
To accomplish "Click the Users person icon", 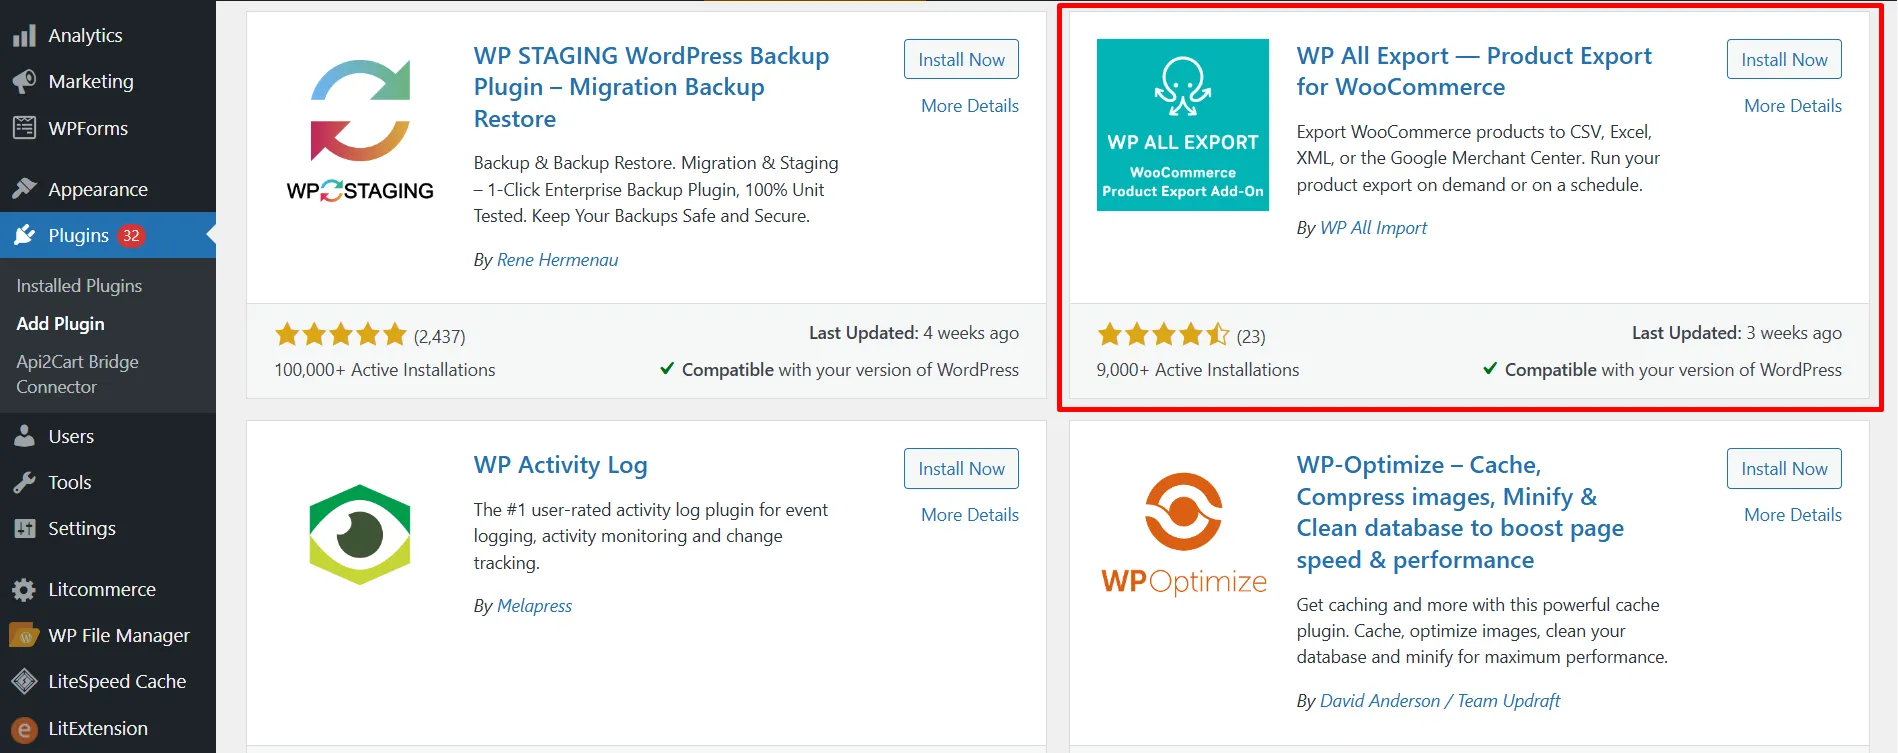I will [24, 436].
